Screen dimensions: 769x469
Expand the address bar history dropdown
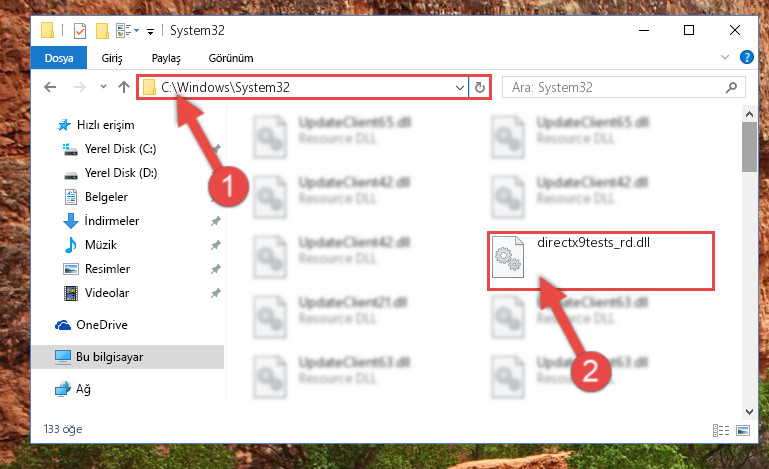[x=460, y=88]
